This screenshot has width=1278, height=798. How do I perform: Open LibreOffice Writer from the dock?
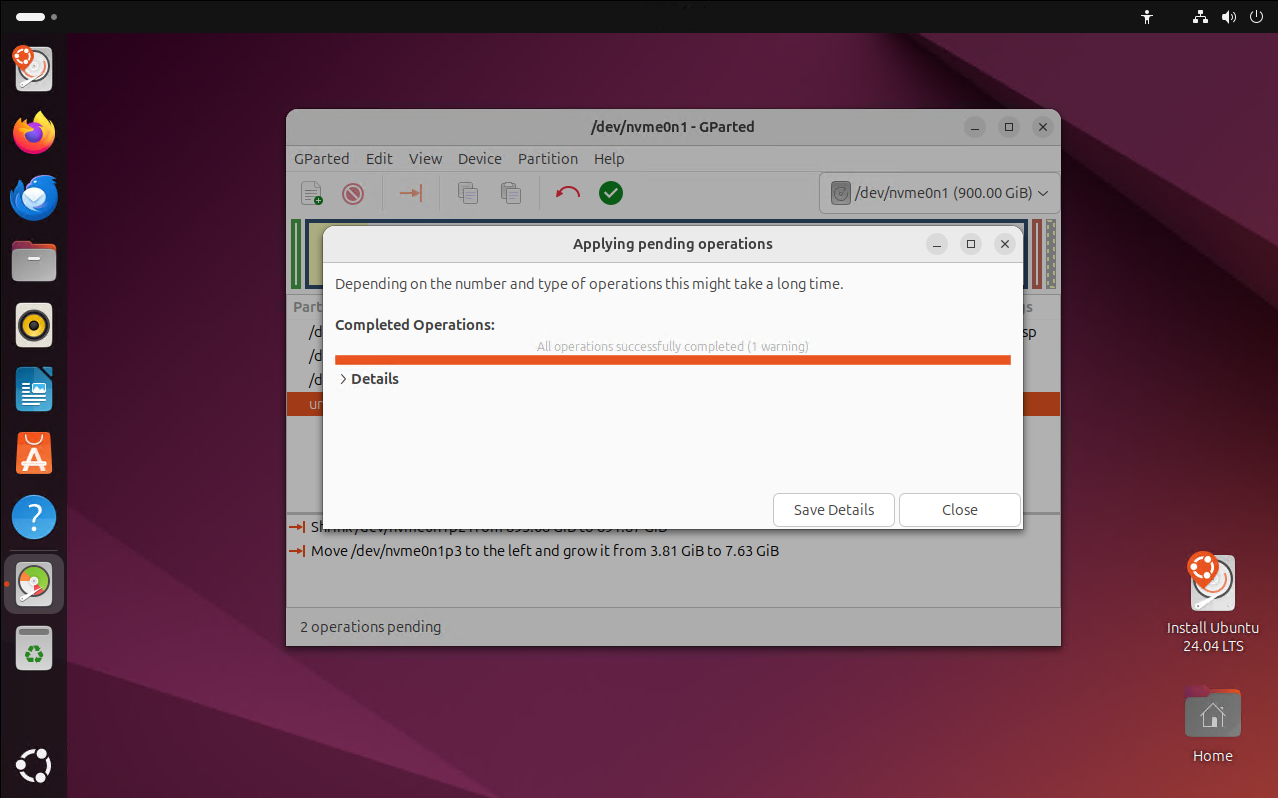point(34,389)
